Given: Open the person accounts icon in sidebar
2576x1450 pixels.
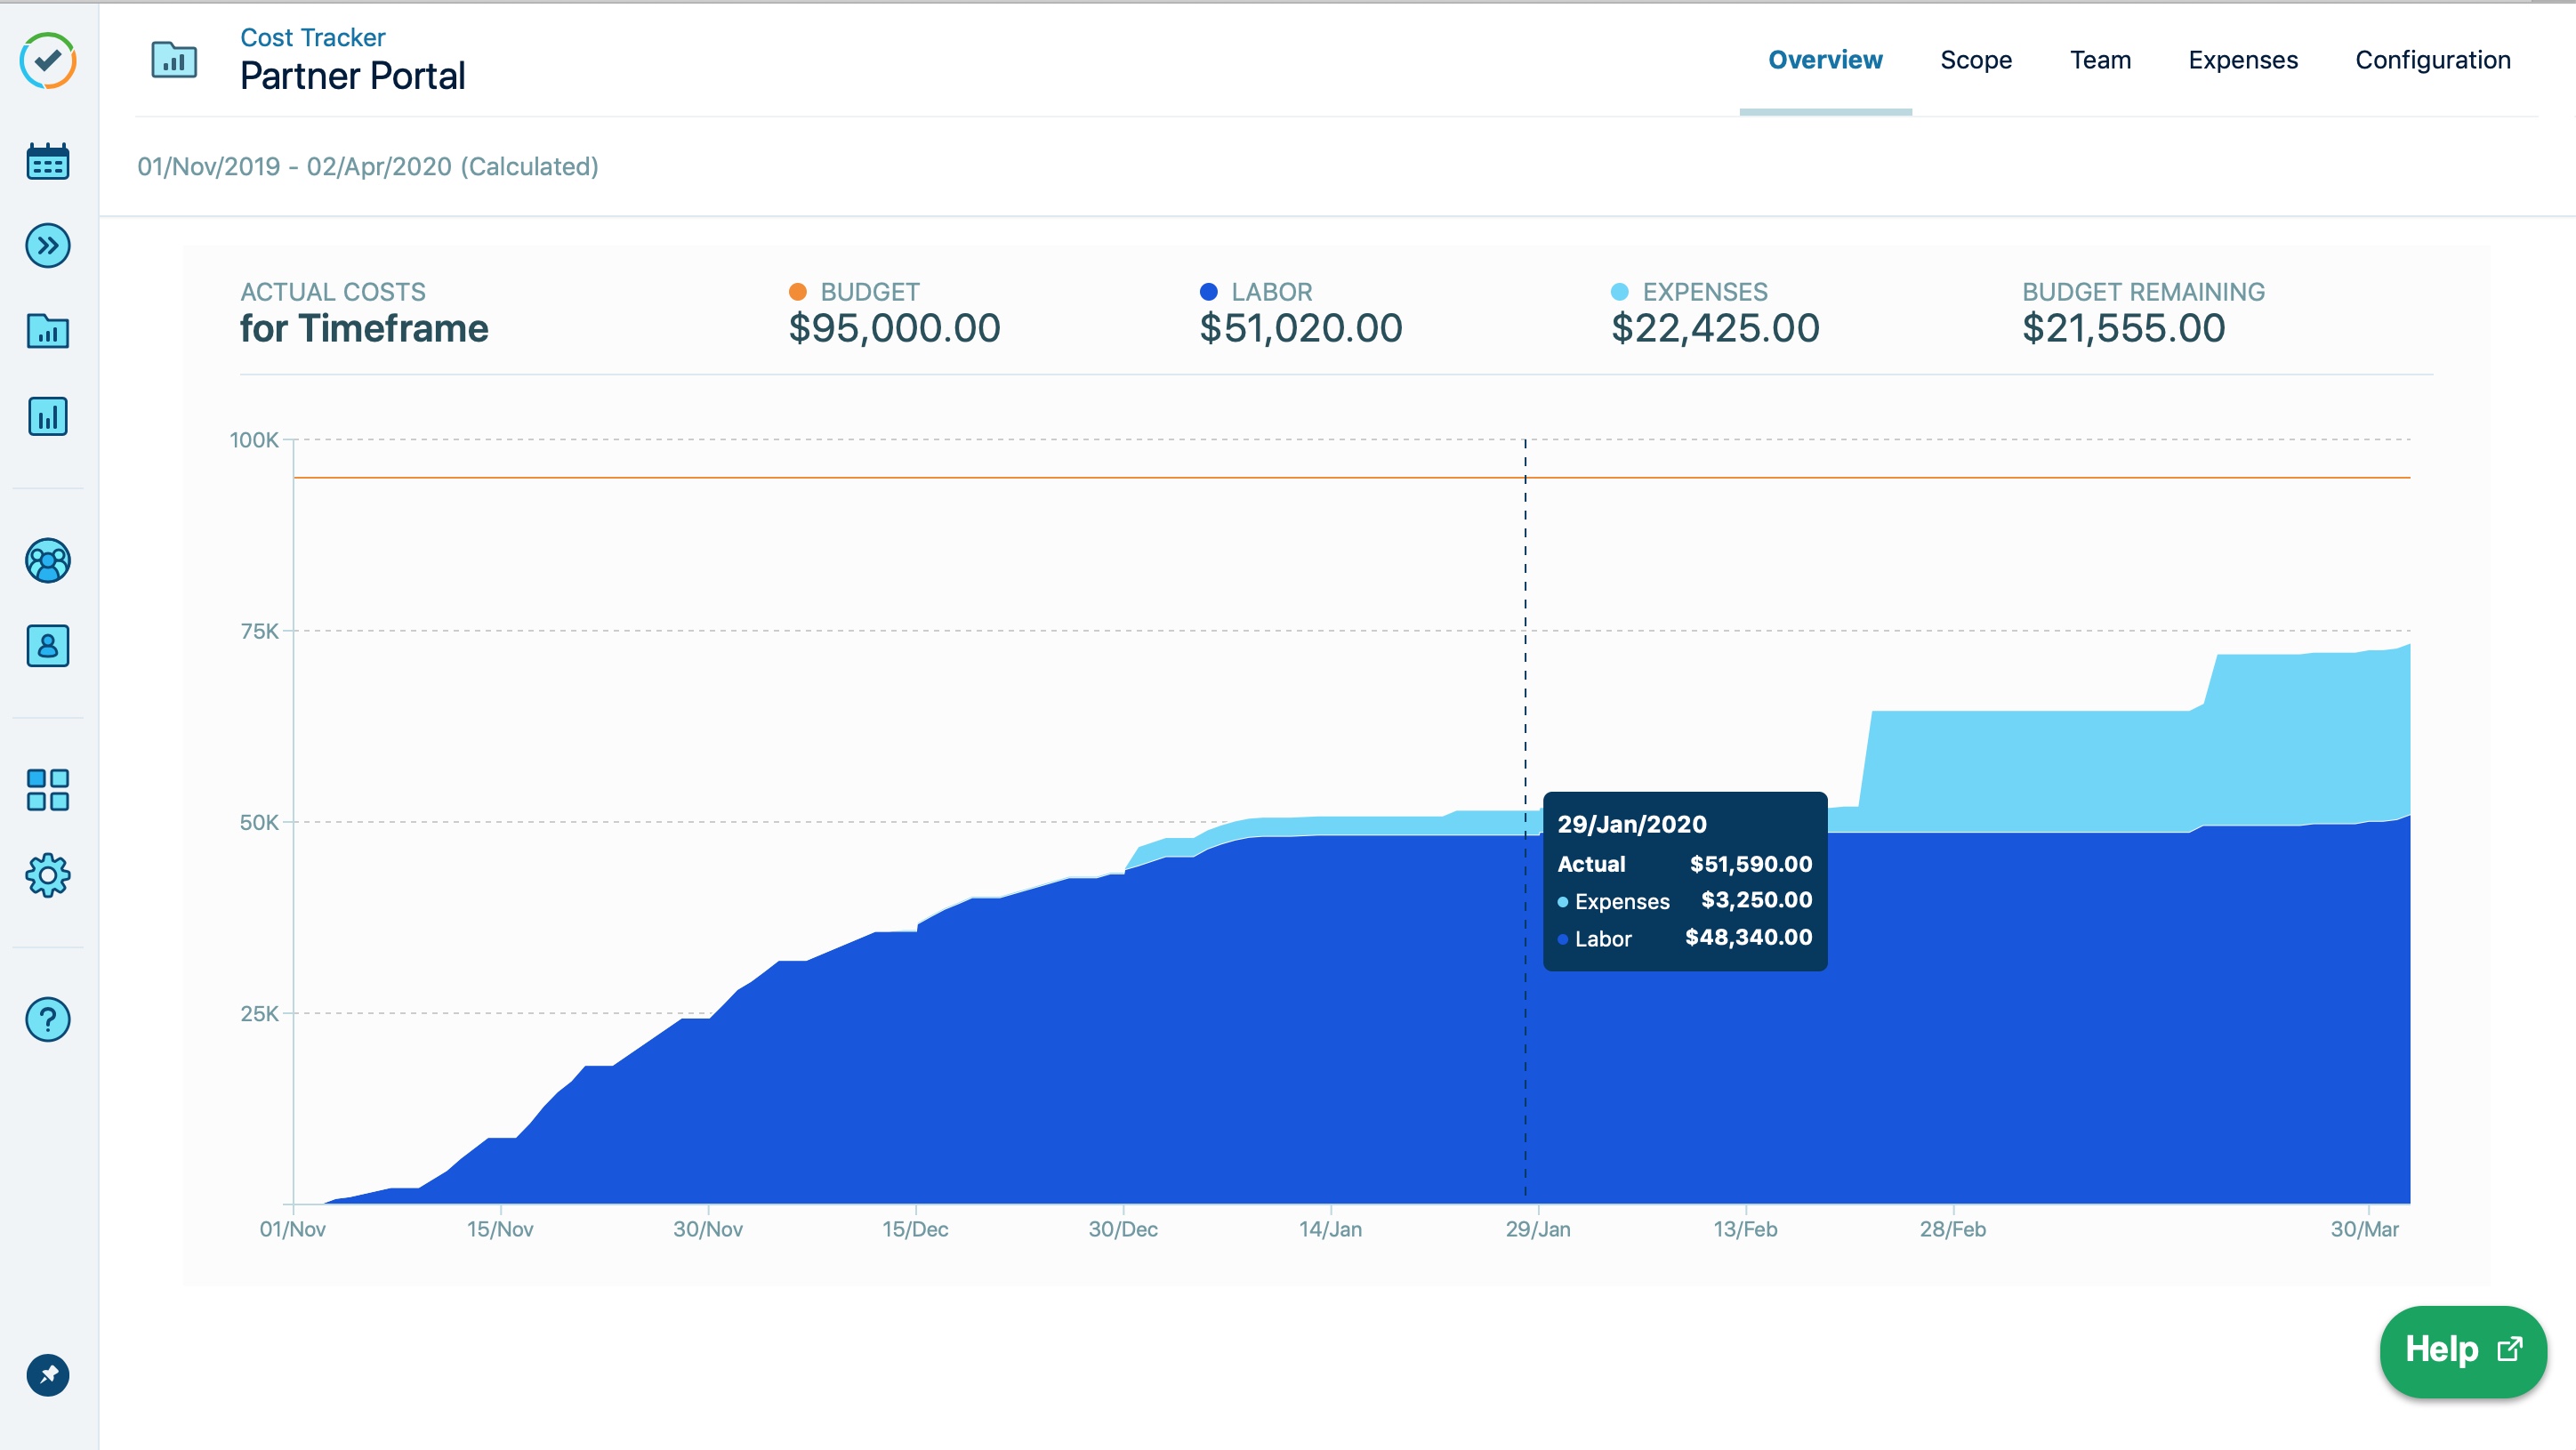Looking at the screenshot, I should coord(48,646).
